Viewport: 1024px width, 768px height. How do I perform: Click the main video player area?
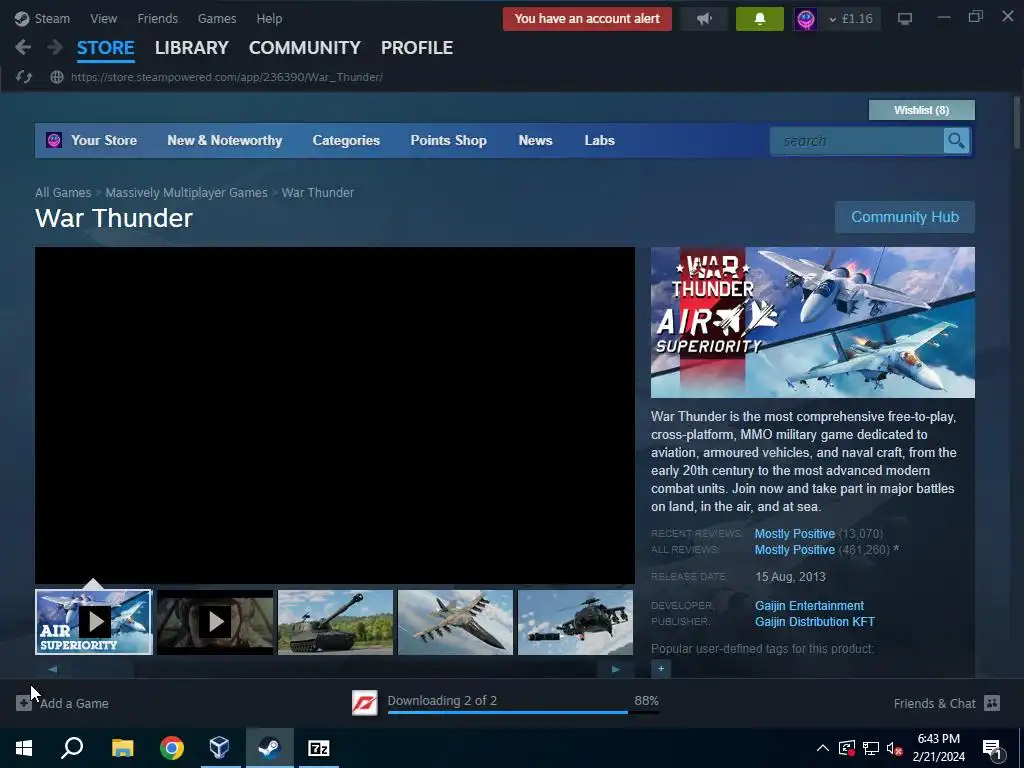334,415
